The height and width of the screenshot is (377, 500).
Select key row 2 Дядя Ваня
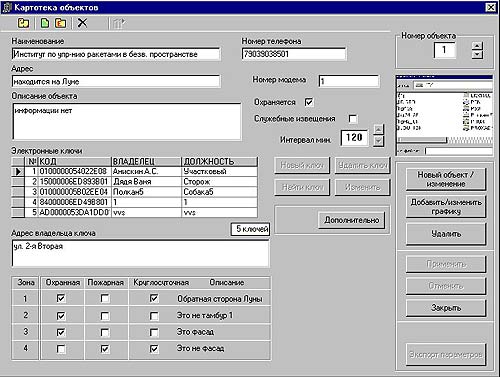pyautogui.click(x=134, y=182)
